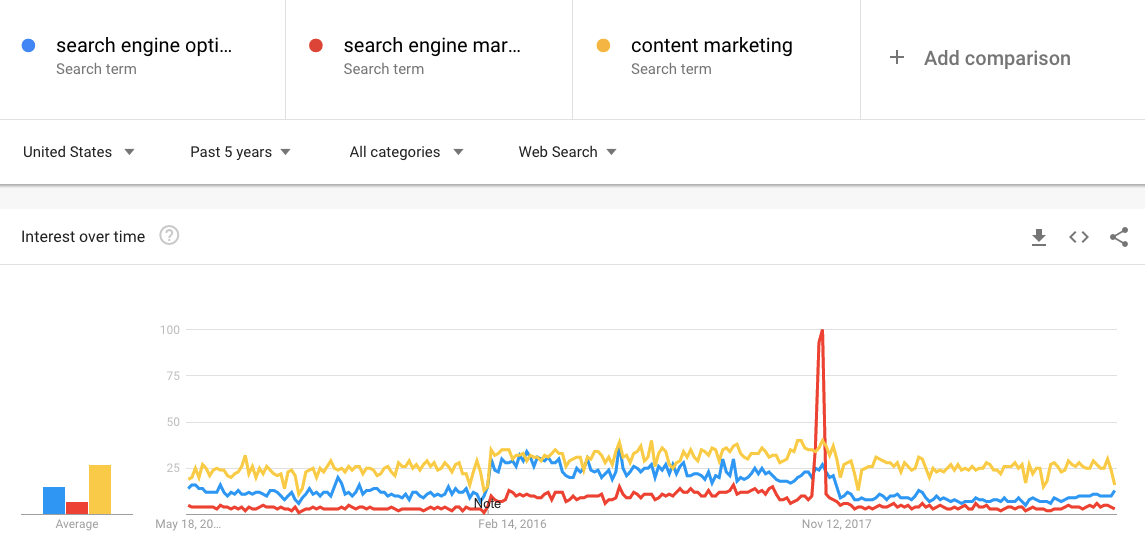1145x541 pixels.
Task: Expand the All categories dropdown
Action: [x=407, y=152]
